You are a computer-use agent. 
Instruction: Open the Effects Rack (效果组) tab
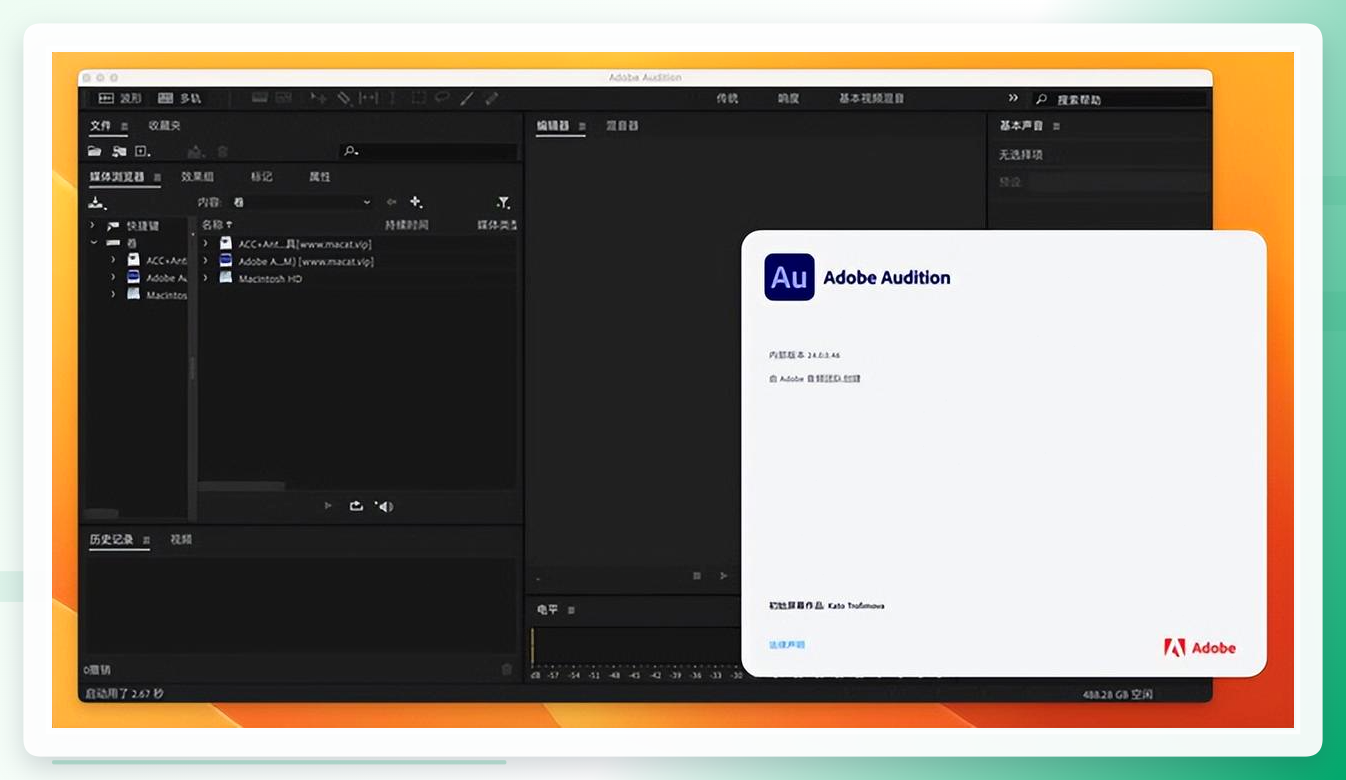197,177
